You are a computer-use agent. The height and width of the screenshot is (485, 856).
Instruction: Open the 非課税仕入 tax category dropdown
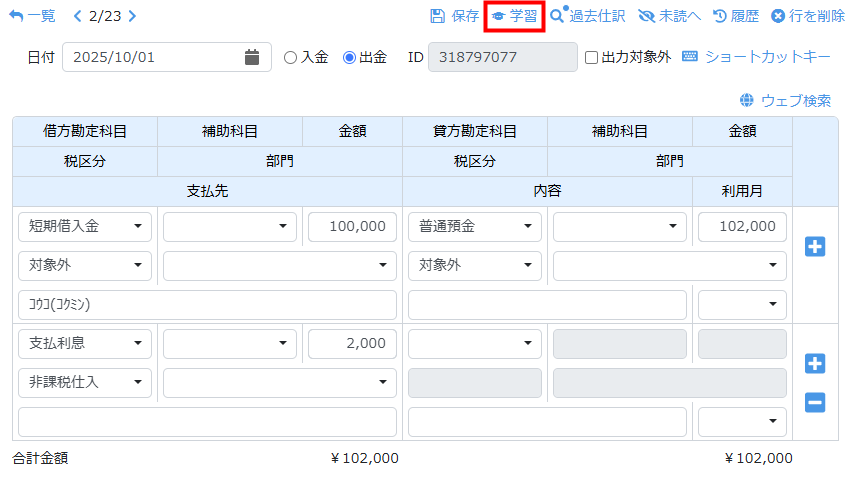tap(85, 381)
